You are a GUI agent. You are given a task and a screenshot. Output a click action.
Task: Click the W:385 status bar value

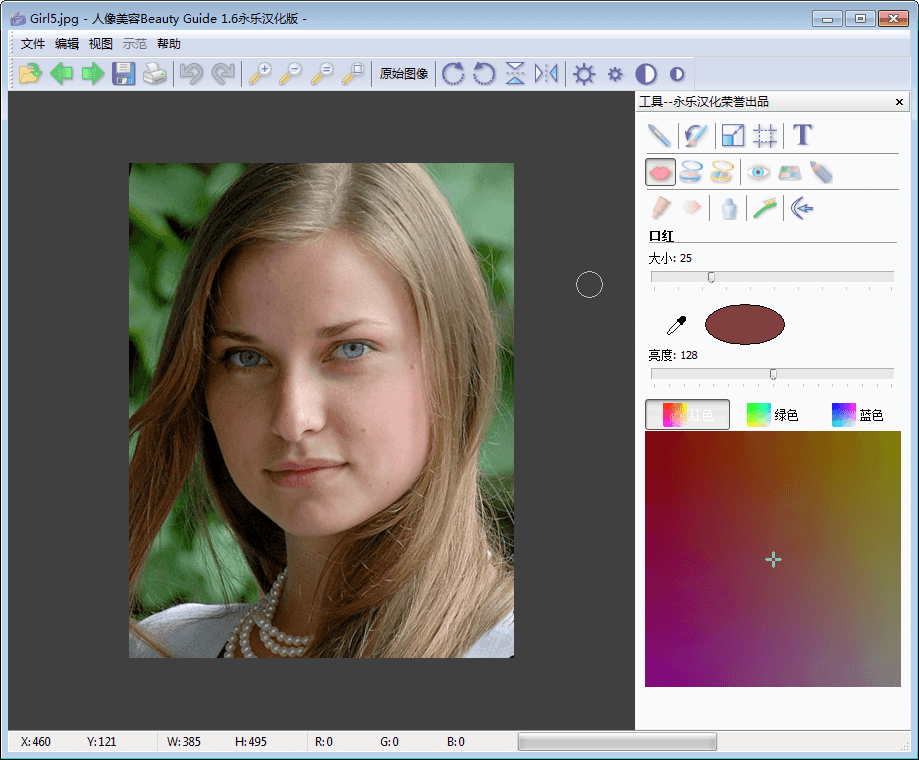coord(183,742)
